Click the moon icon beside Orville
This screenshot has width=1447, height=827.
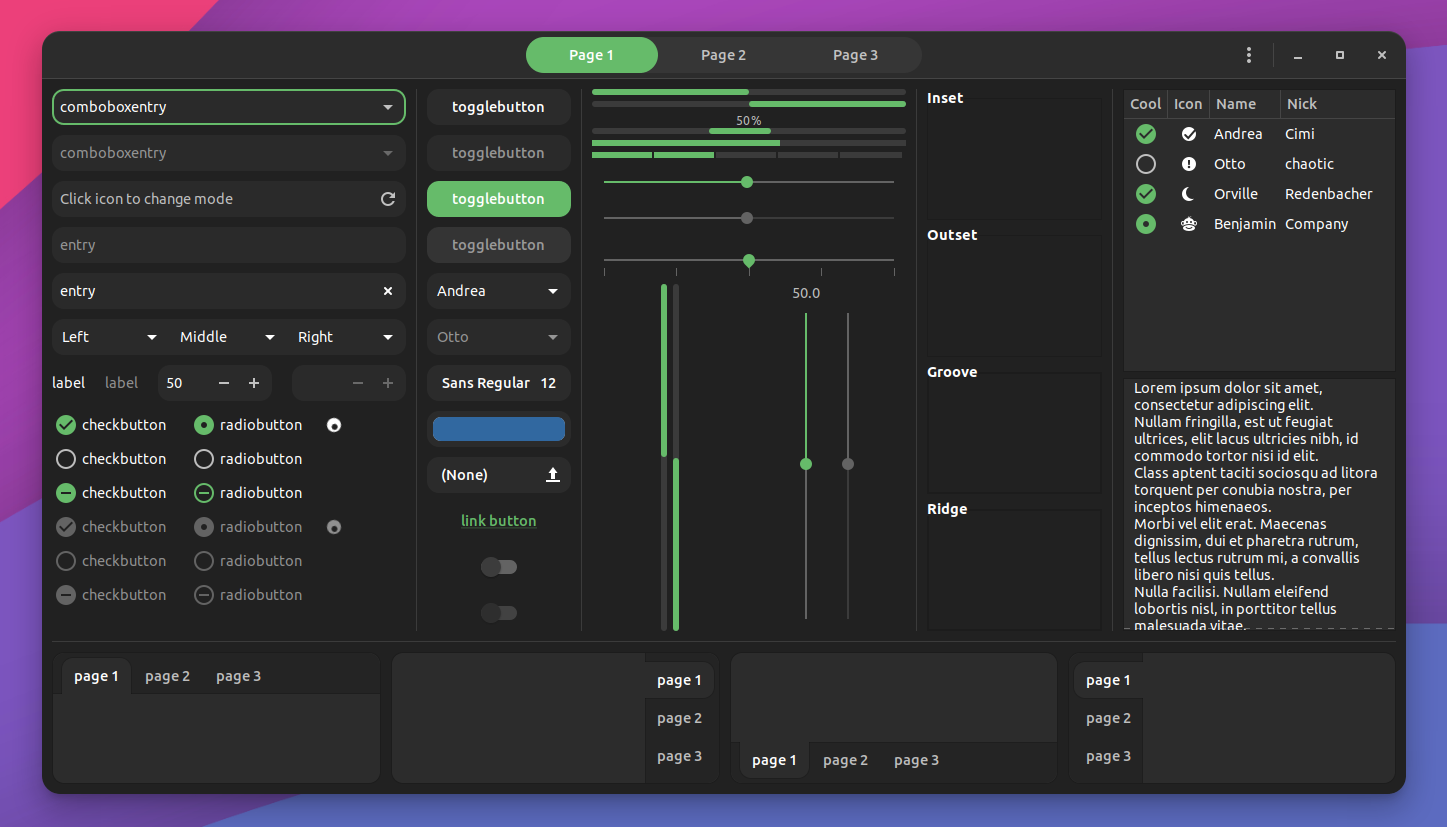click(1189, 193)
